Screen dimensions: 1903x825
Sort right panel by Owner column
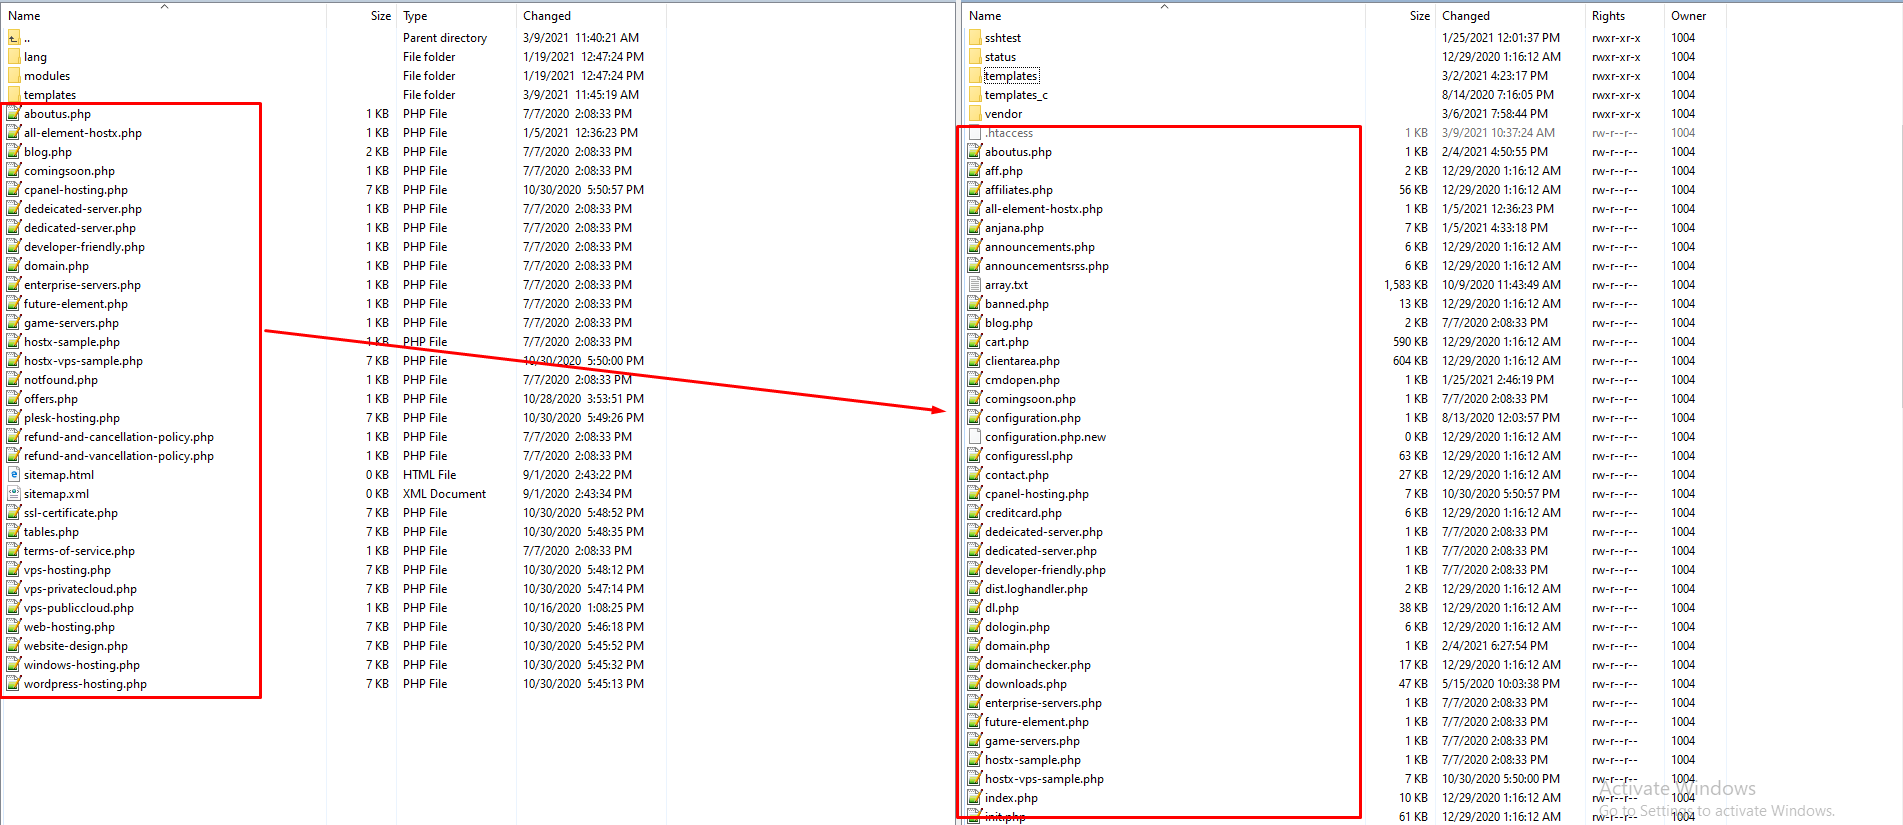pyautogui.click(x=1688, y=16)
